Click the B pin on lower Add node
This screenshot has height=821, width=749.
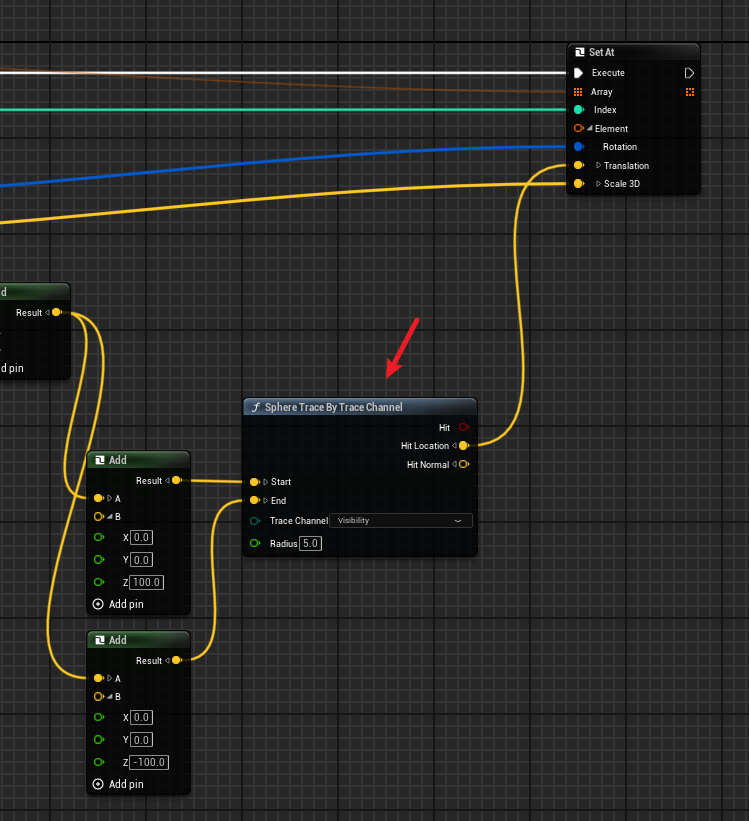coord(98,697)
